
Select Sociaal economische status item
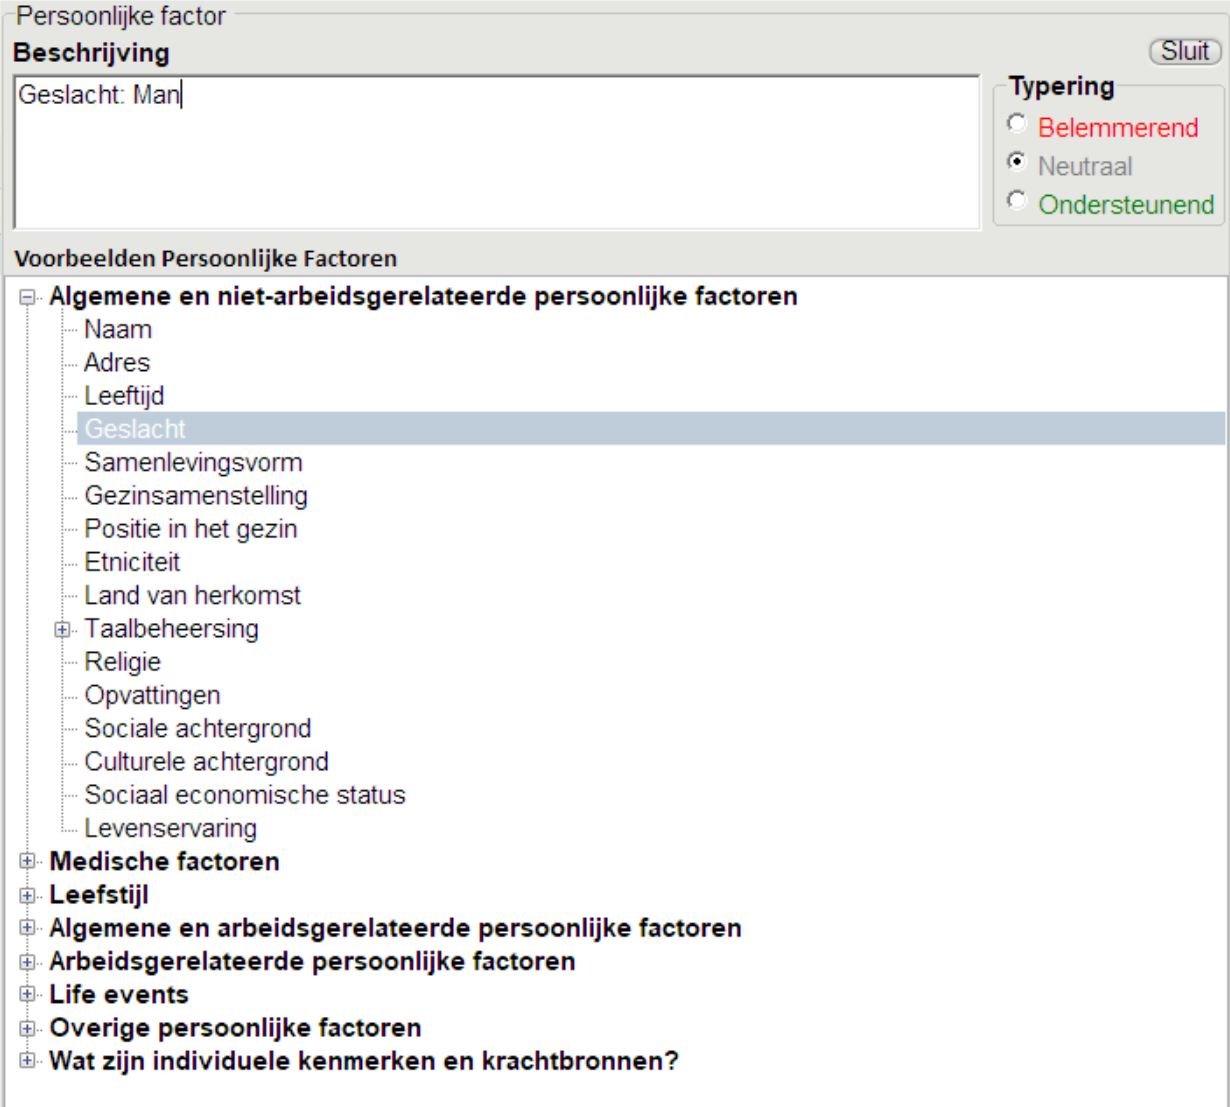coord(245,795)
